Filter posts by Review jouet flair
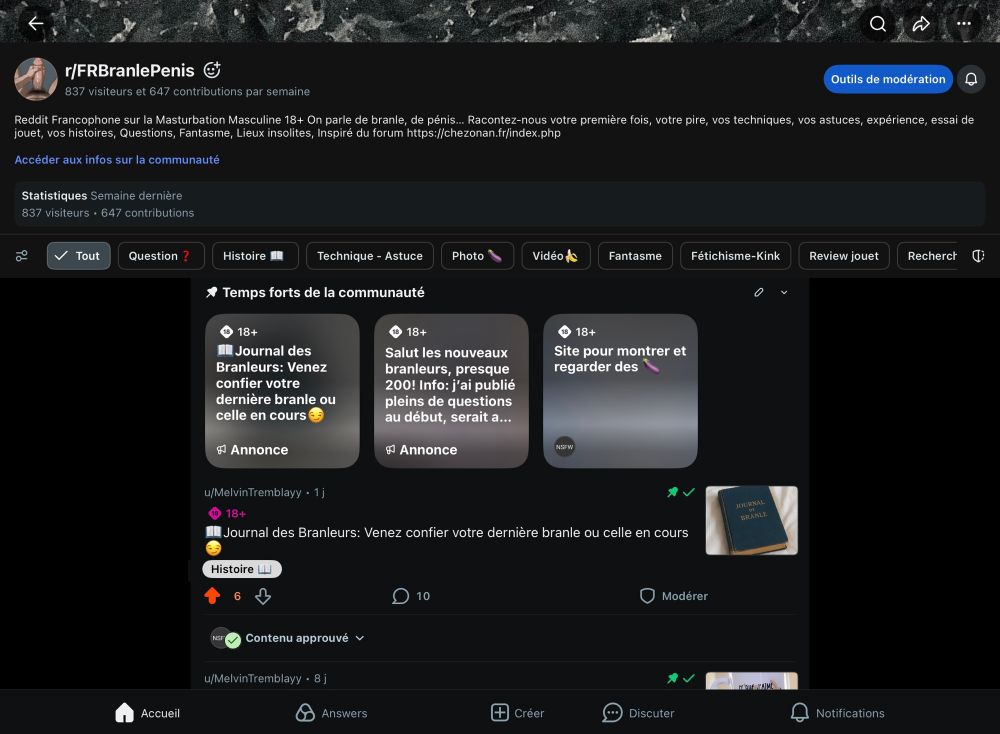The width and height of the screenshot is (1000, 734). (844, 256)
